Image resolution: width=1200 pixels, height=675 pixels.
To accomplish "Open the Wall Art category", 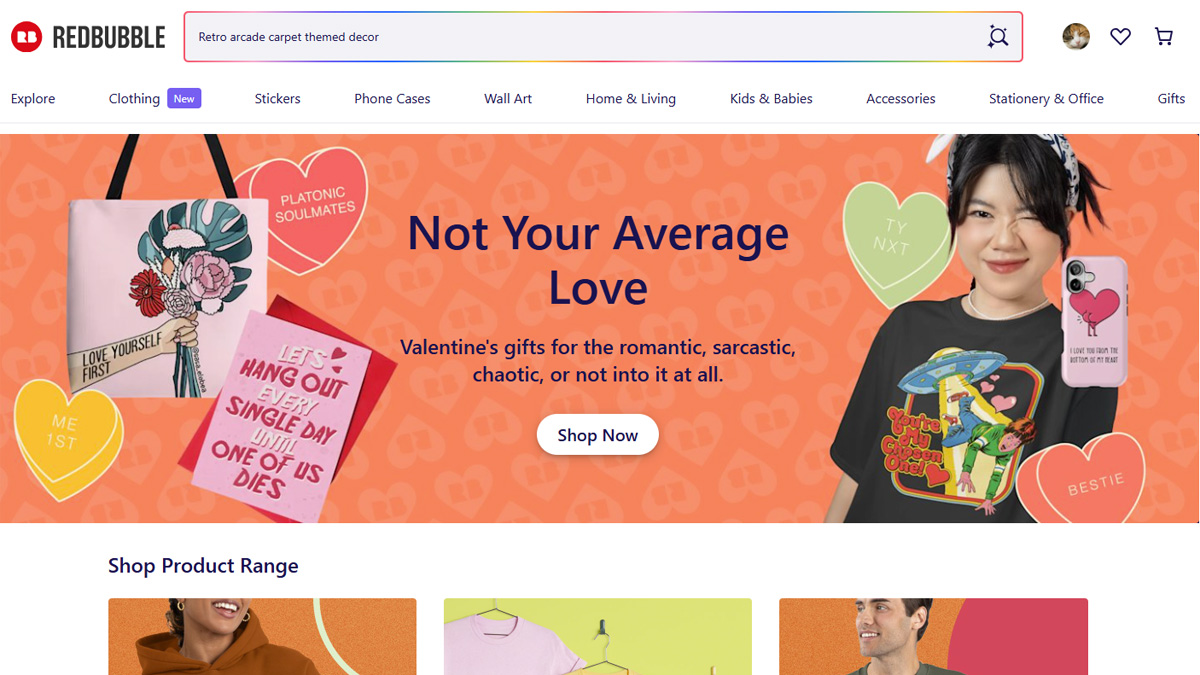I will tap(508, 99).
